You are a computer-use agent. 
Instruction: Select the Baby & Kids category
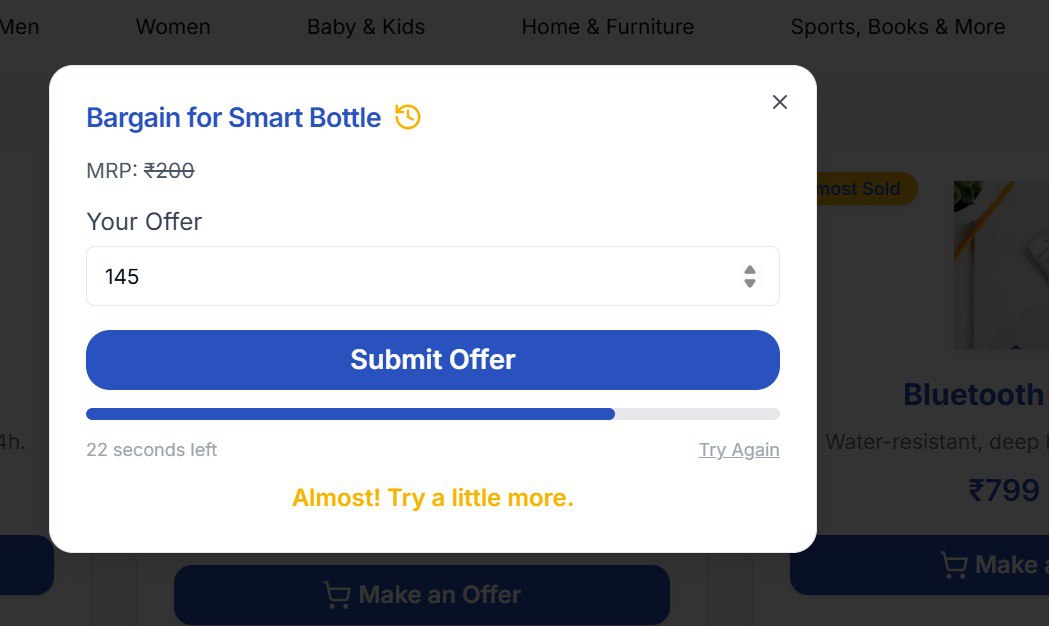[366, 27]
